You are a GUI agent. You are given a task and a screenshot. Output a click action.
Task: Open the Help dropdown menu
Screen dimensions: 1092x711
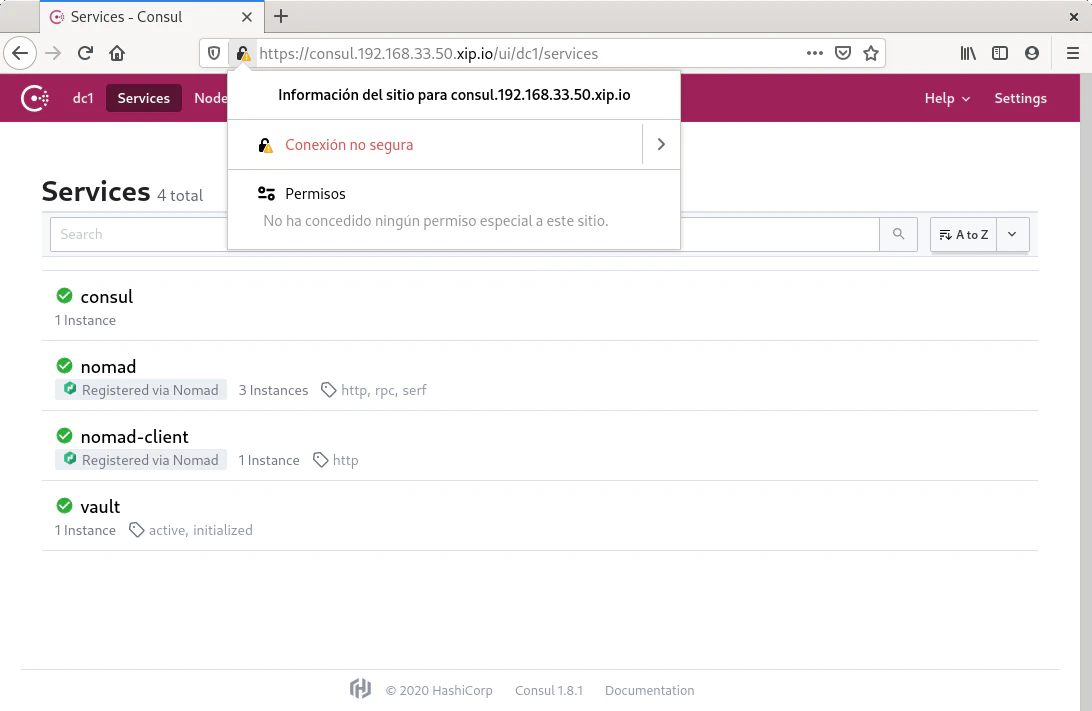[x=946, y=98]
